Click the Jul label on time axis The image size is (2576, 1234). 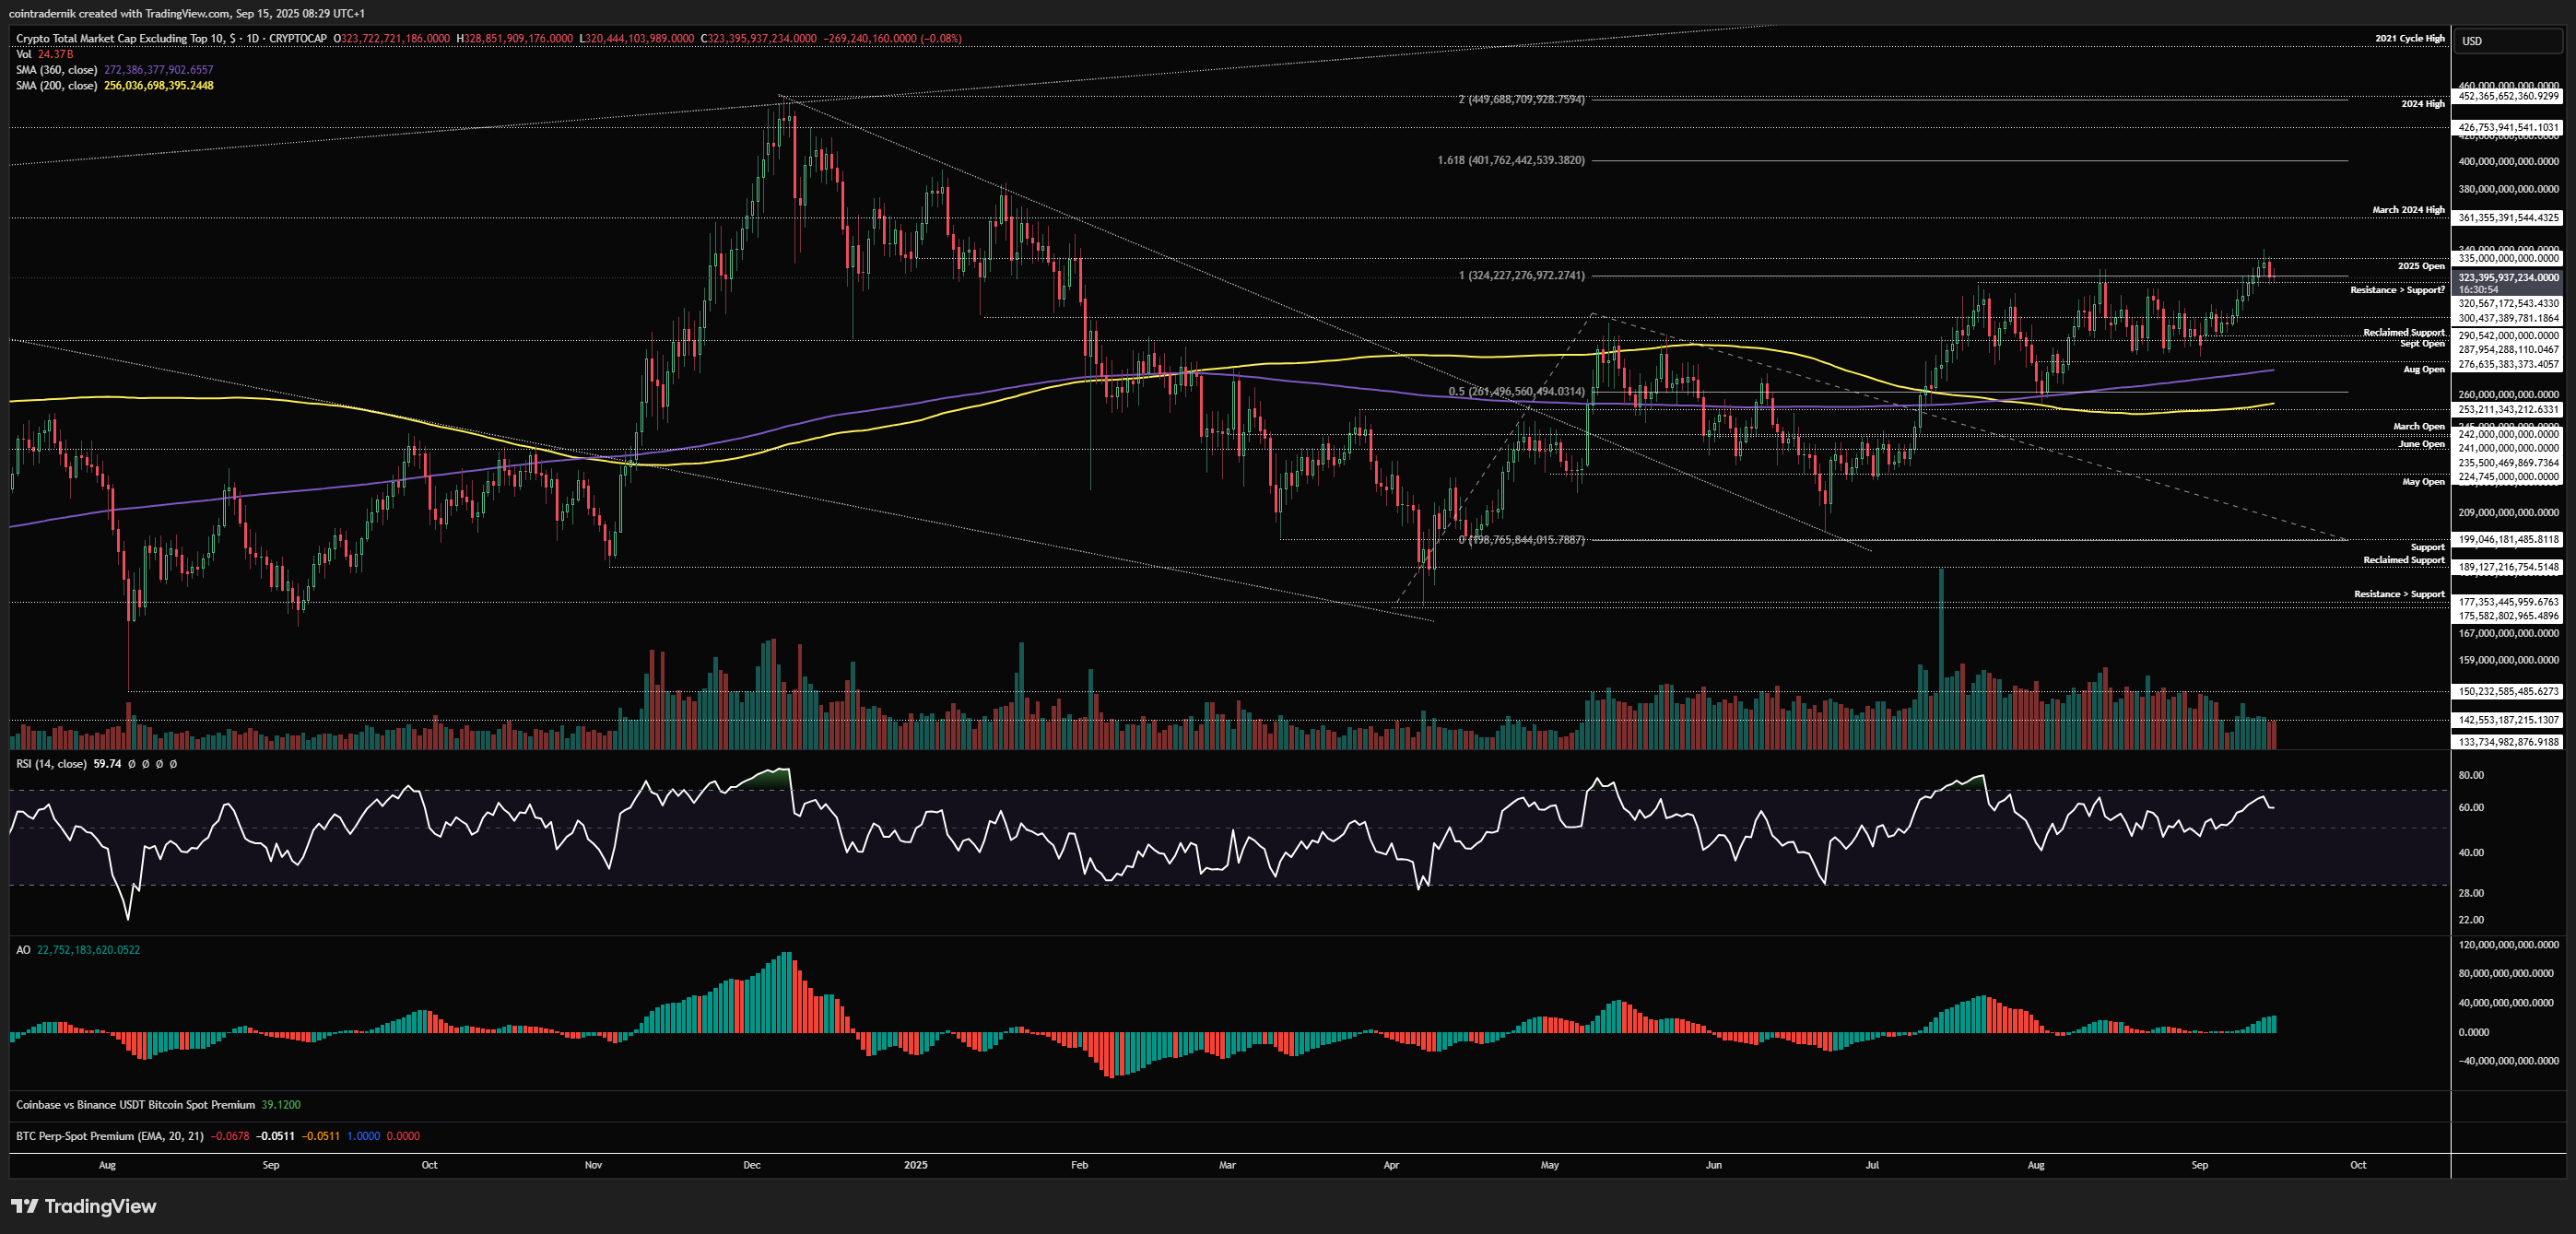coord(1872,1166)
